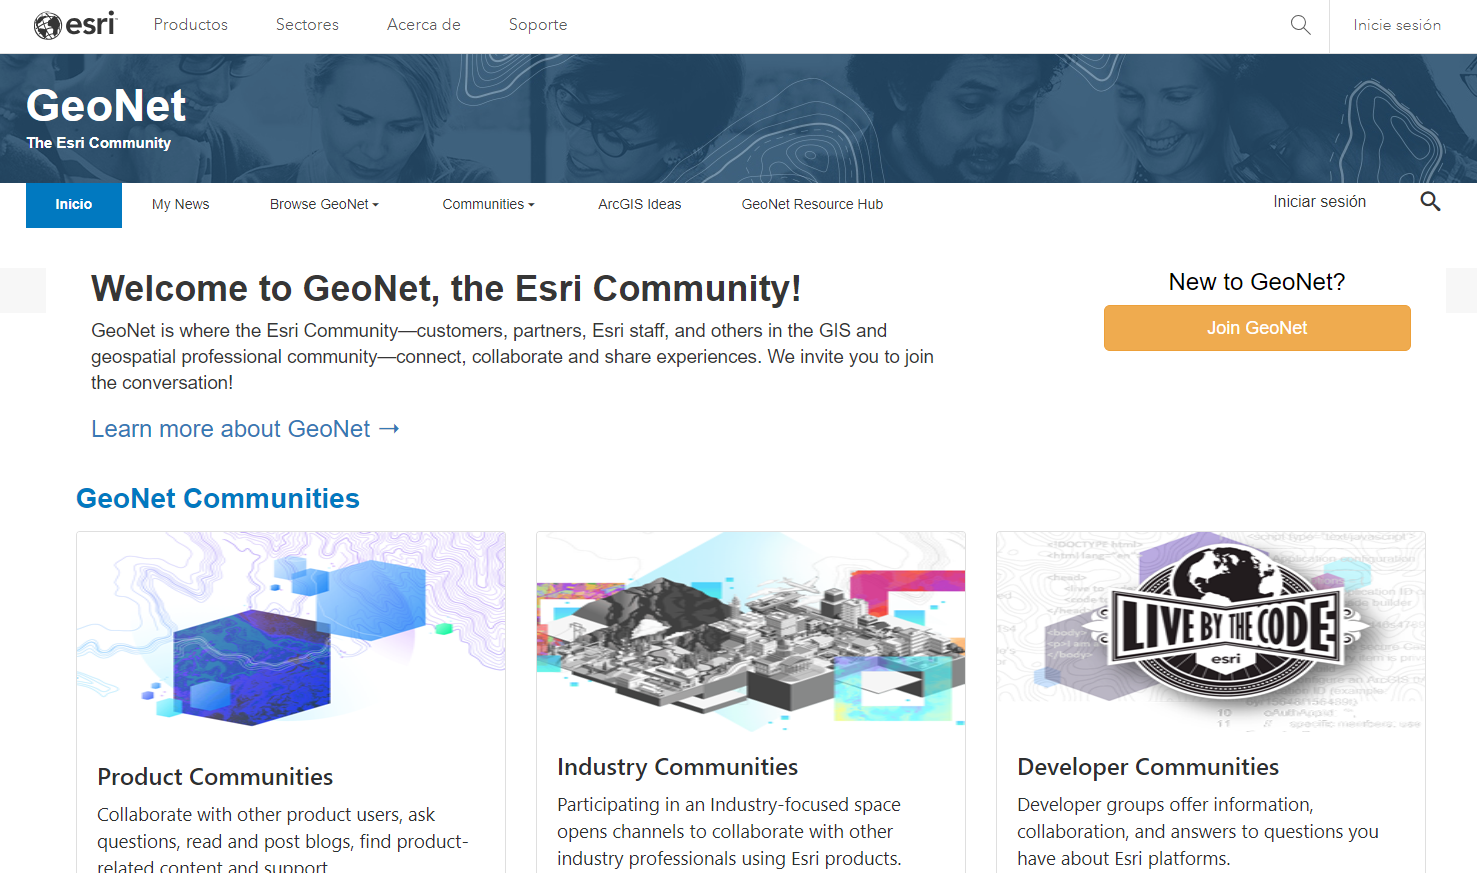Go to My News
Image resolution: width=1477 pixels, height=873 pixels.
pos(181,204)
